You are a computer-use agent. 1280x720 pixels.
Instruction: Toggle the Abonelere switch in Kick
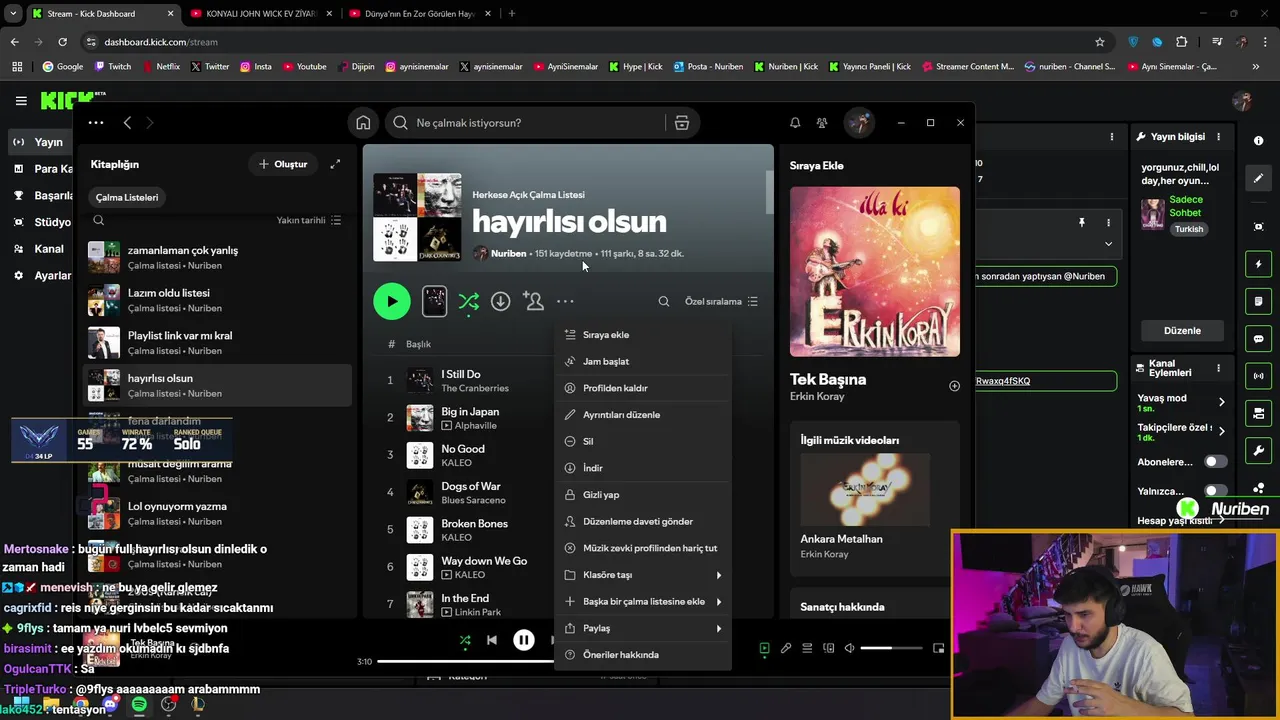click(1215, 462)
